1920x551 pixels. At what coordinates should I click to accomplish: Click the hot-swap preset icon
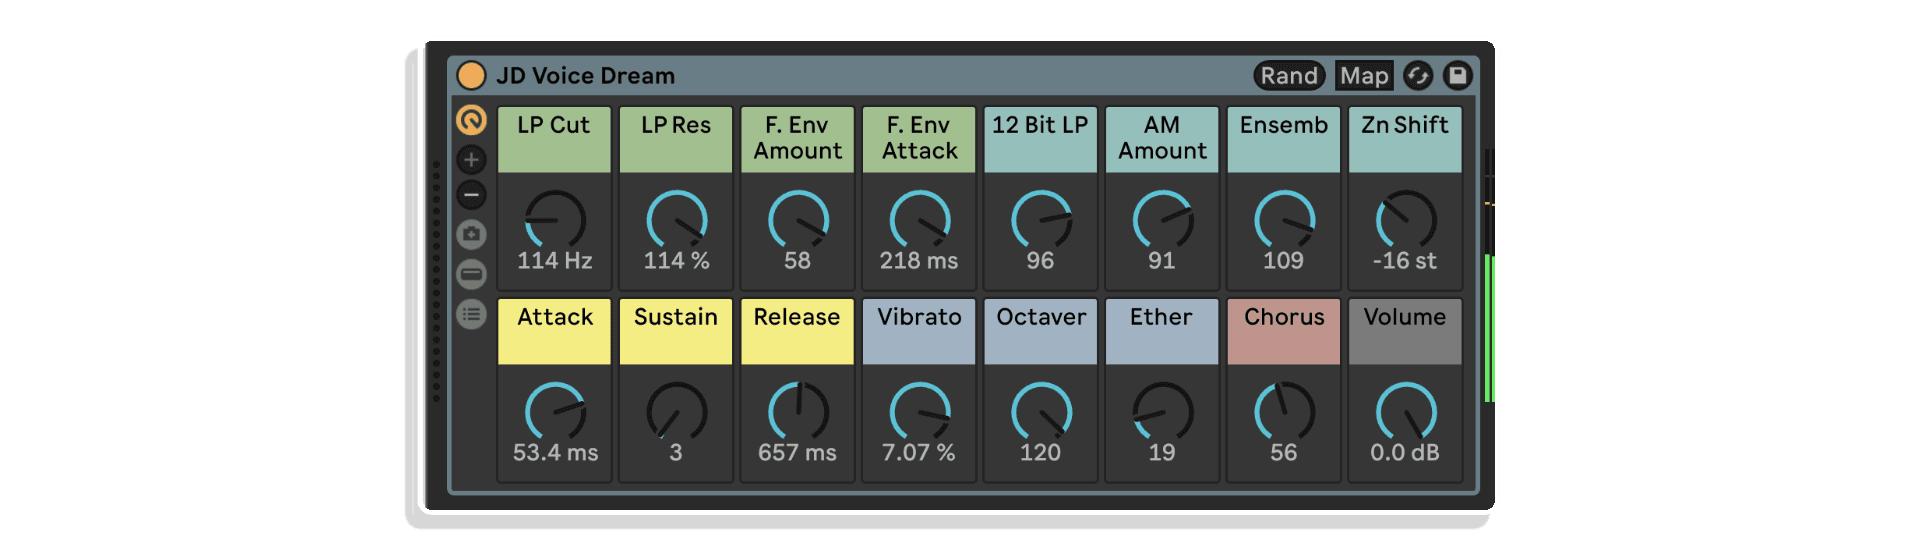click(1418, 76)
